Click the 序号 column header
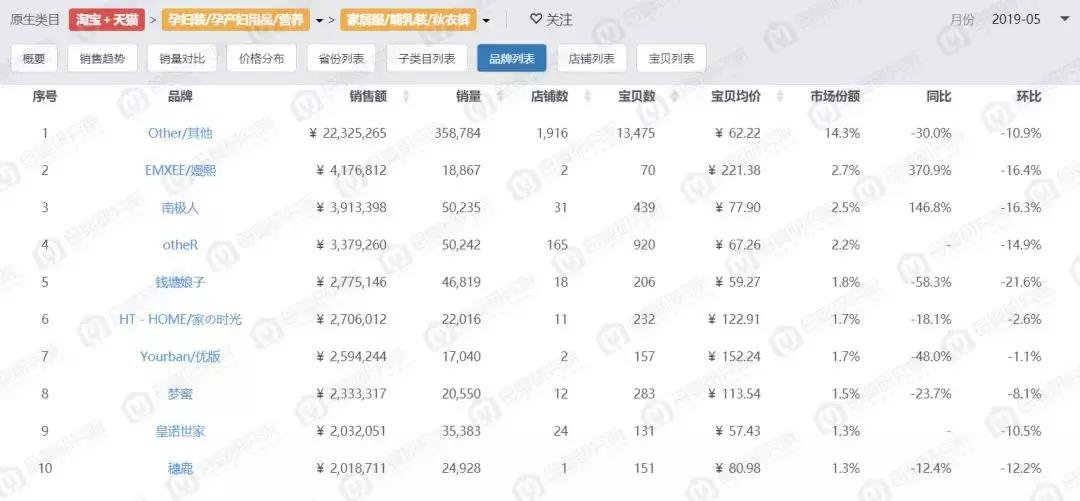The width and height of the screenshot is (1080, 501). [x=45, y=96]
